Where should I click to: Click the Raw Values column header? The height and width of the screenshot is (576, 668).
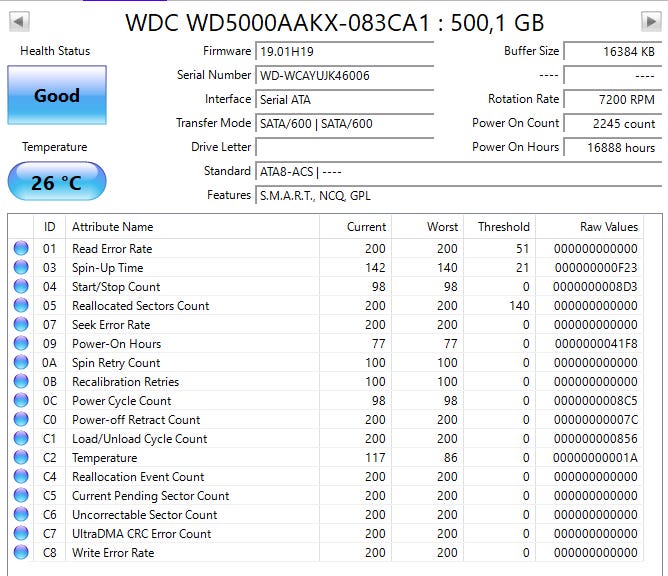(x=589, y=227)
